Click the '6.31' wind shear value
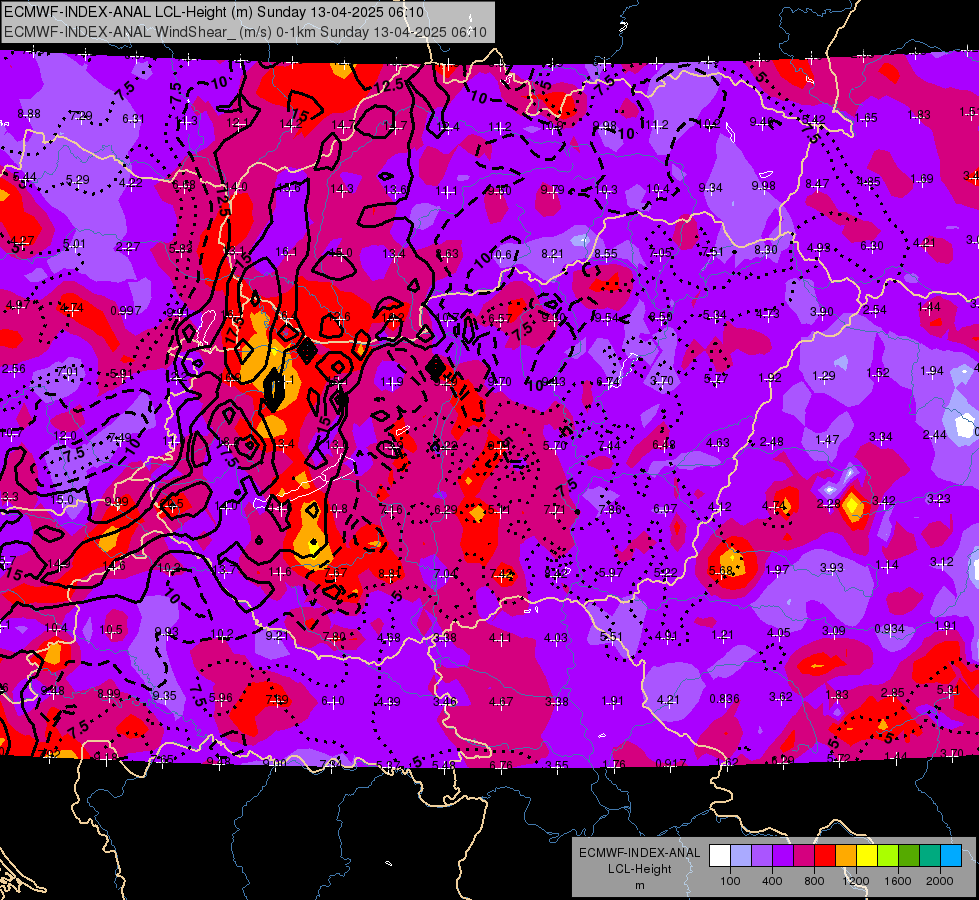This screenshot has height=900, width=979. click(x=133, y=119)
